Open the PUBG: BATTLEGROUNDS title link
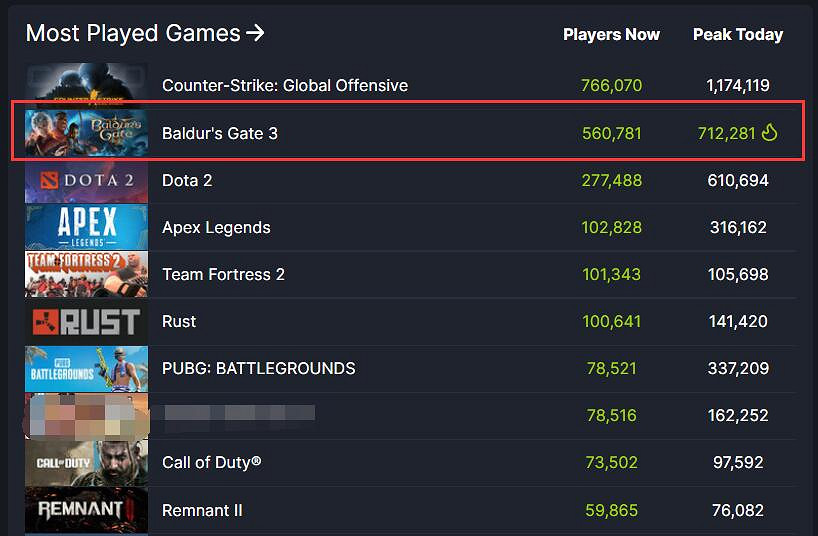818x536 pixels. click(258, 368)
